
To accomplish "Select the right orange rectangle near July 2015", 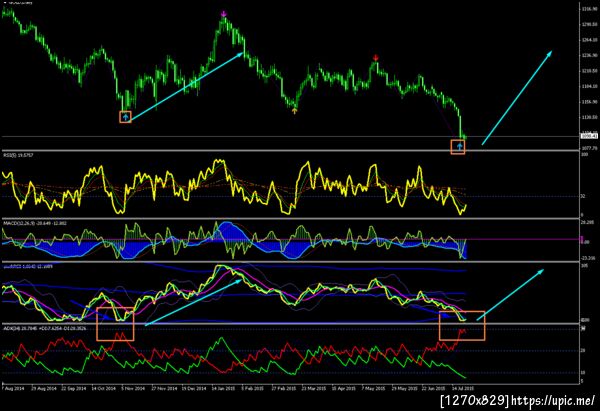I will [x=462, y=325].
